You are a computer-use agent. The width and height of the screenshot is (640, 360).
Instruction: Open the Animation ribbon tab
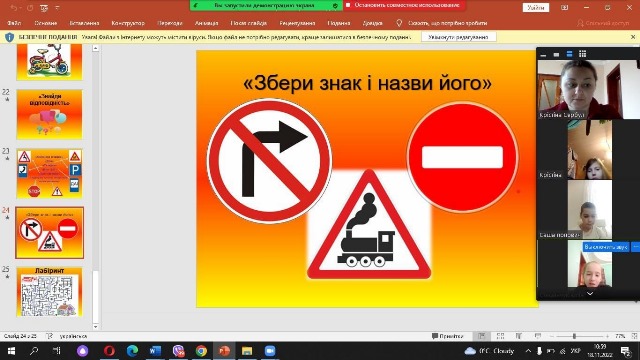206,23
